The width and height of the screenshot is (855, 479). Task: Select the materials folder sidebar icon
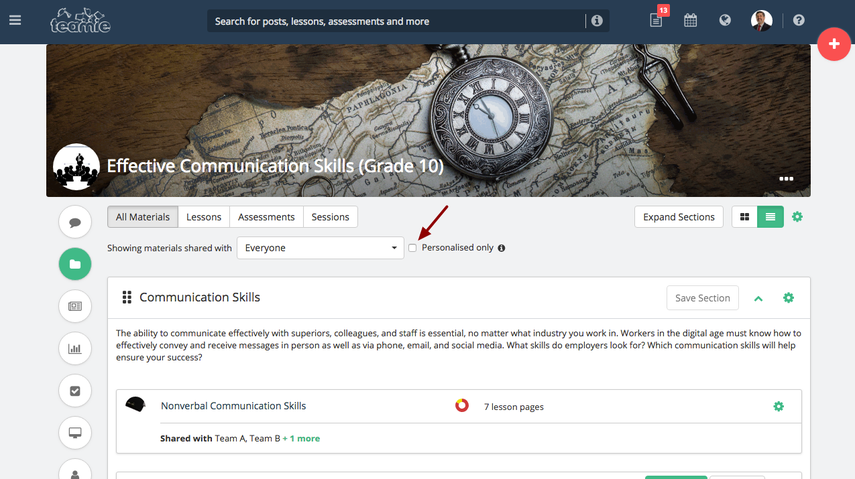[x=75, y=264]
